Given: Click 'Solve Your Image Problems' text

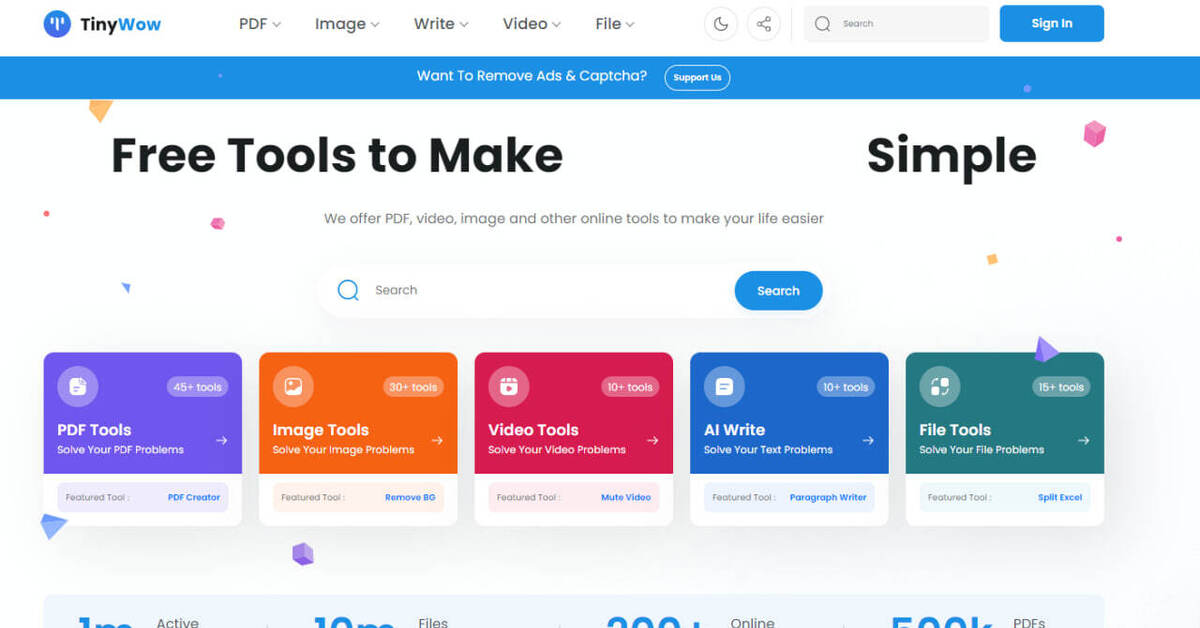Looking at the screenshot, I should pyautogui.click(x=343, y=450).
